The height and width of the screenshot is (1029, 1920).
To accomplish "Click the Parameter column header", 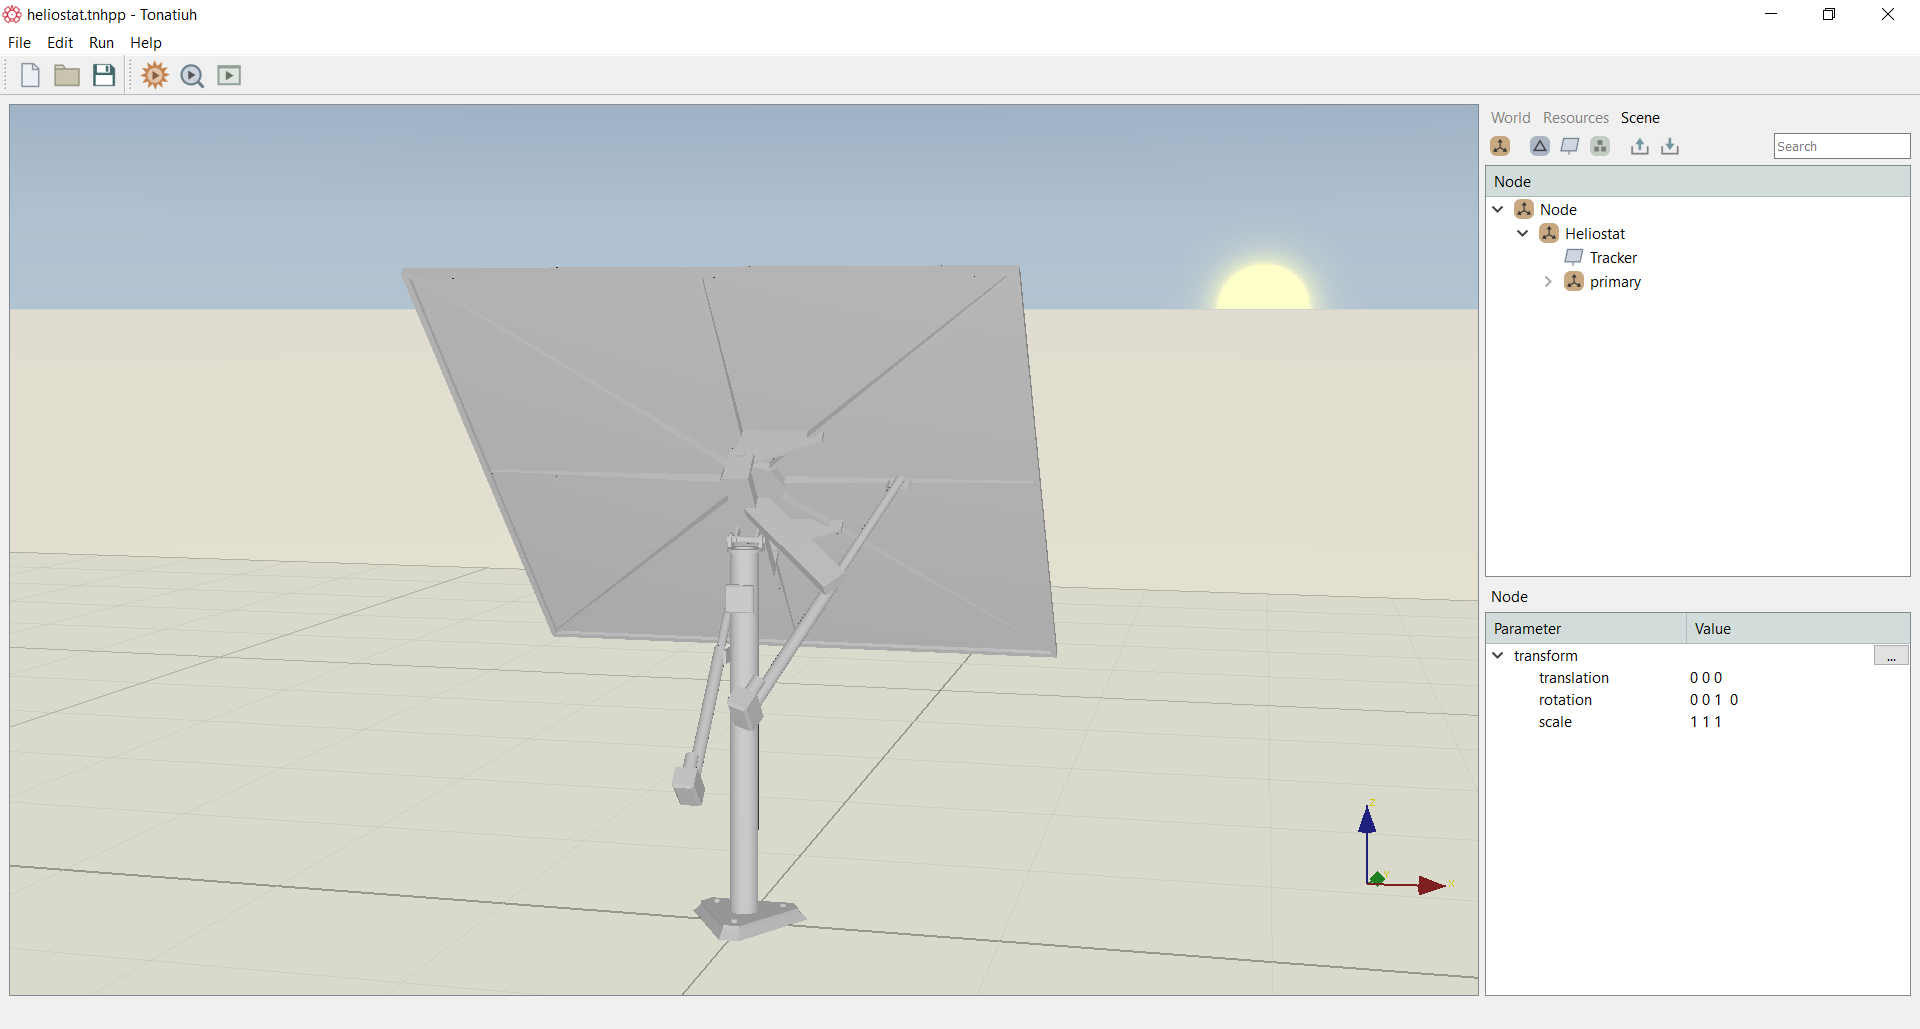I will (x=1586, y=629).
